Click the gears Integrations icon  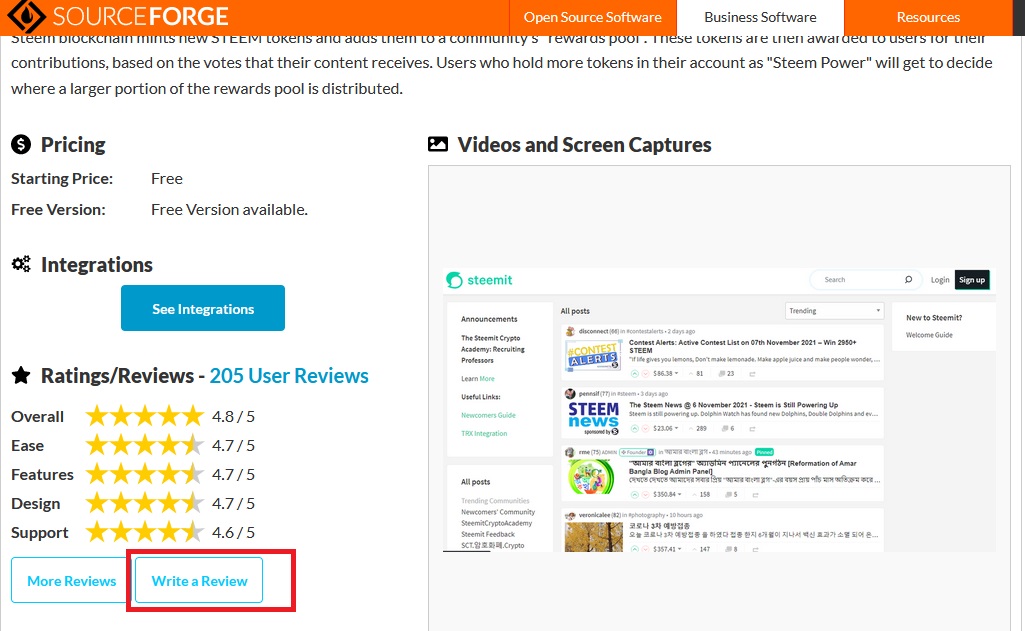point(21,264)
